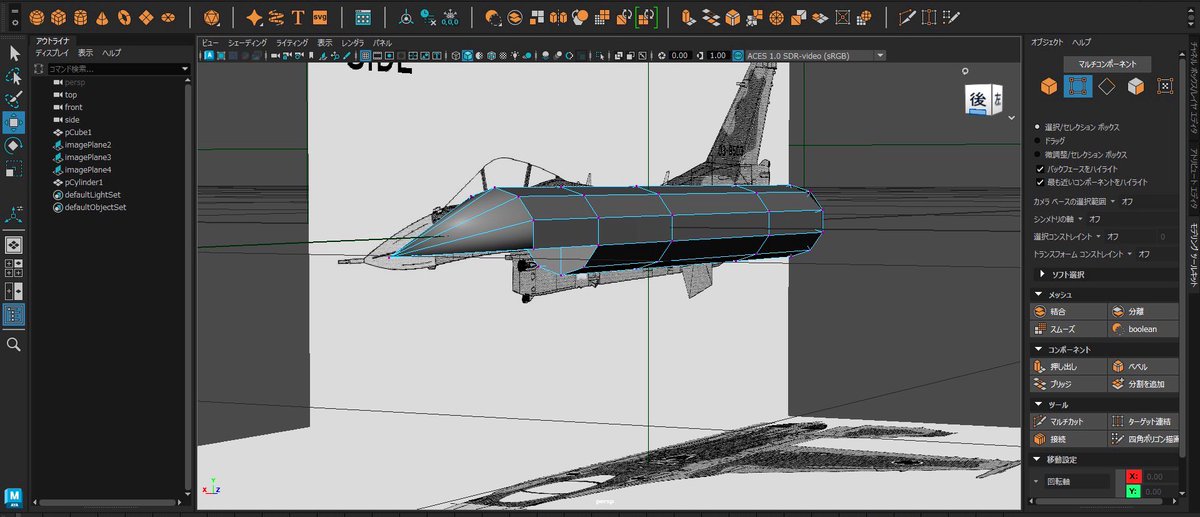Apply スムーズ (Smooth) to the mesh
The width and height of the screenshot is (1200, 517).
click(x=1069, y=329)
